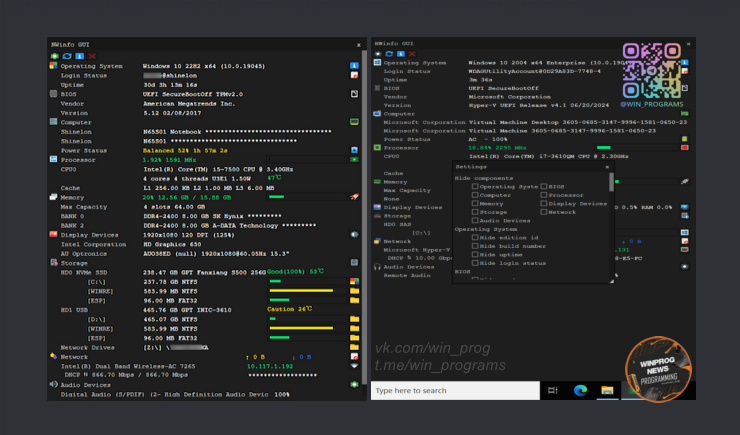Screen dimensions: 740x435
Task: Click the refresh icon in right NWinfo window toolbar
Action: (x=389, y=54)
